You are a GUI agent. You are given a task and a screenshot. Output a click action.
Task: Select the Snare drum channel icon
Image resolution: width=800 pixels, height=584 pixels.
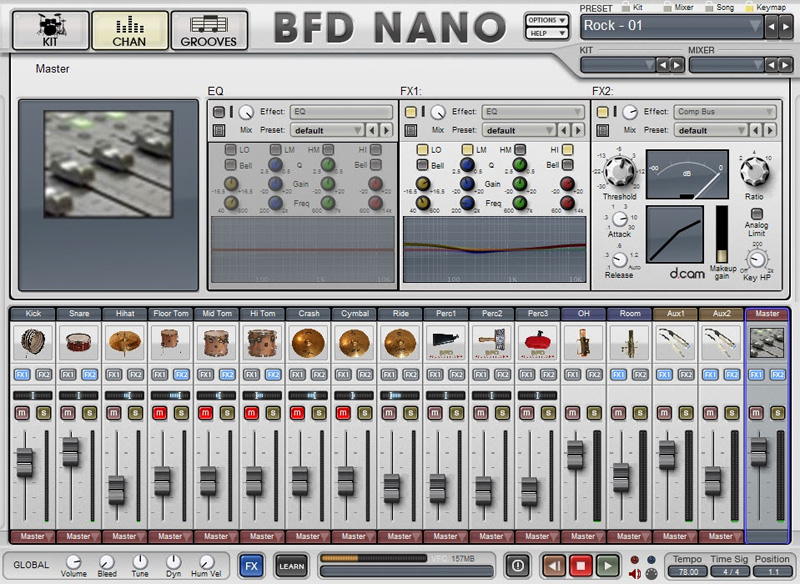79,342
